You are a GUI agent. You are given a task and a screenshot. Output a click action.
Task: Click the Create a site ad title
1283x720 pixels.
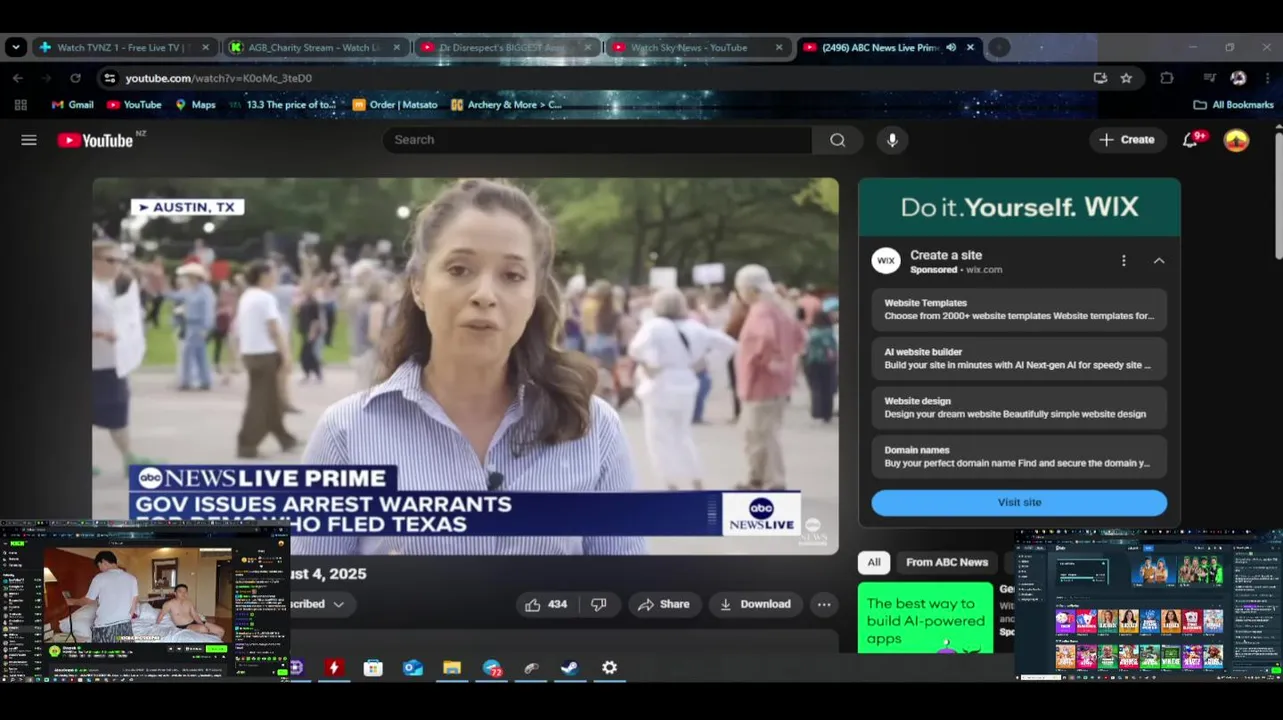tap(946, 255)
